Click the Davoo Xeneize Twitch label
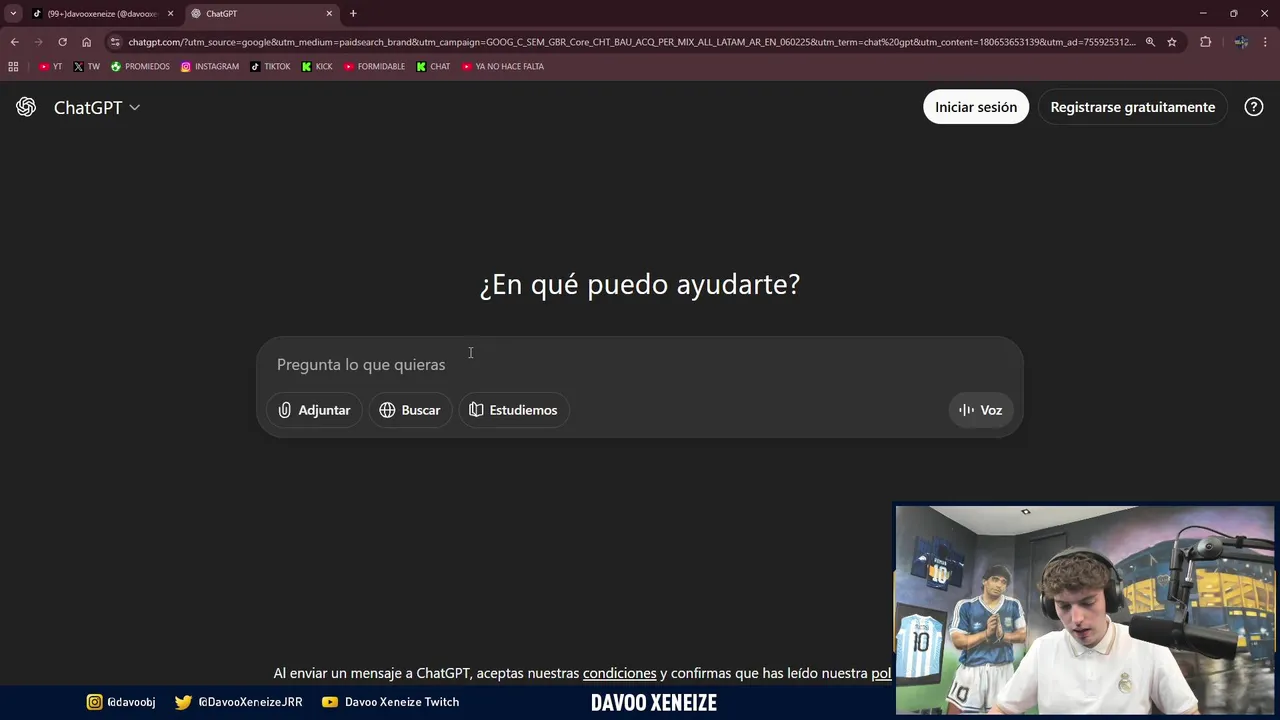The image size is (1280, 720). pyautogui.click(x=391, y=702)
